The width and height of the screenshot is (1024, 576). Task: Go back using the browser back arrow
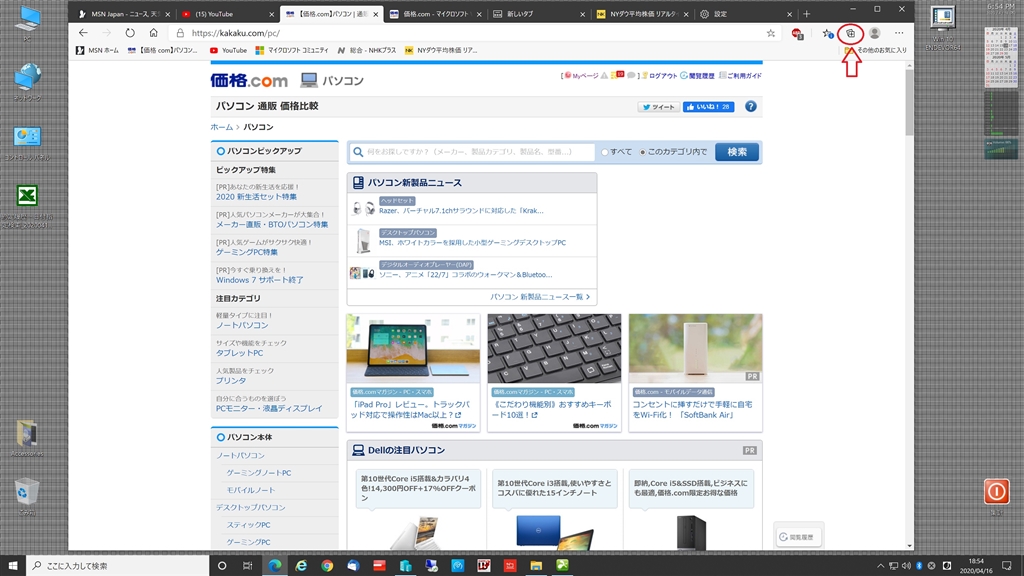(83, 33)
